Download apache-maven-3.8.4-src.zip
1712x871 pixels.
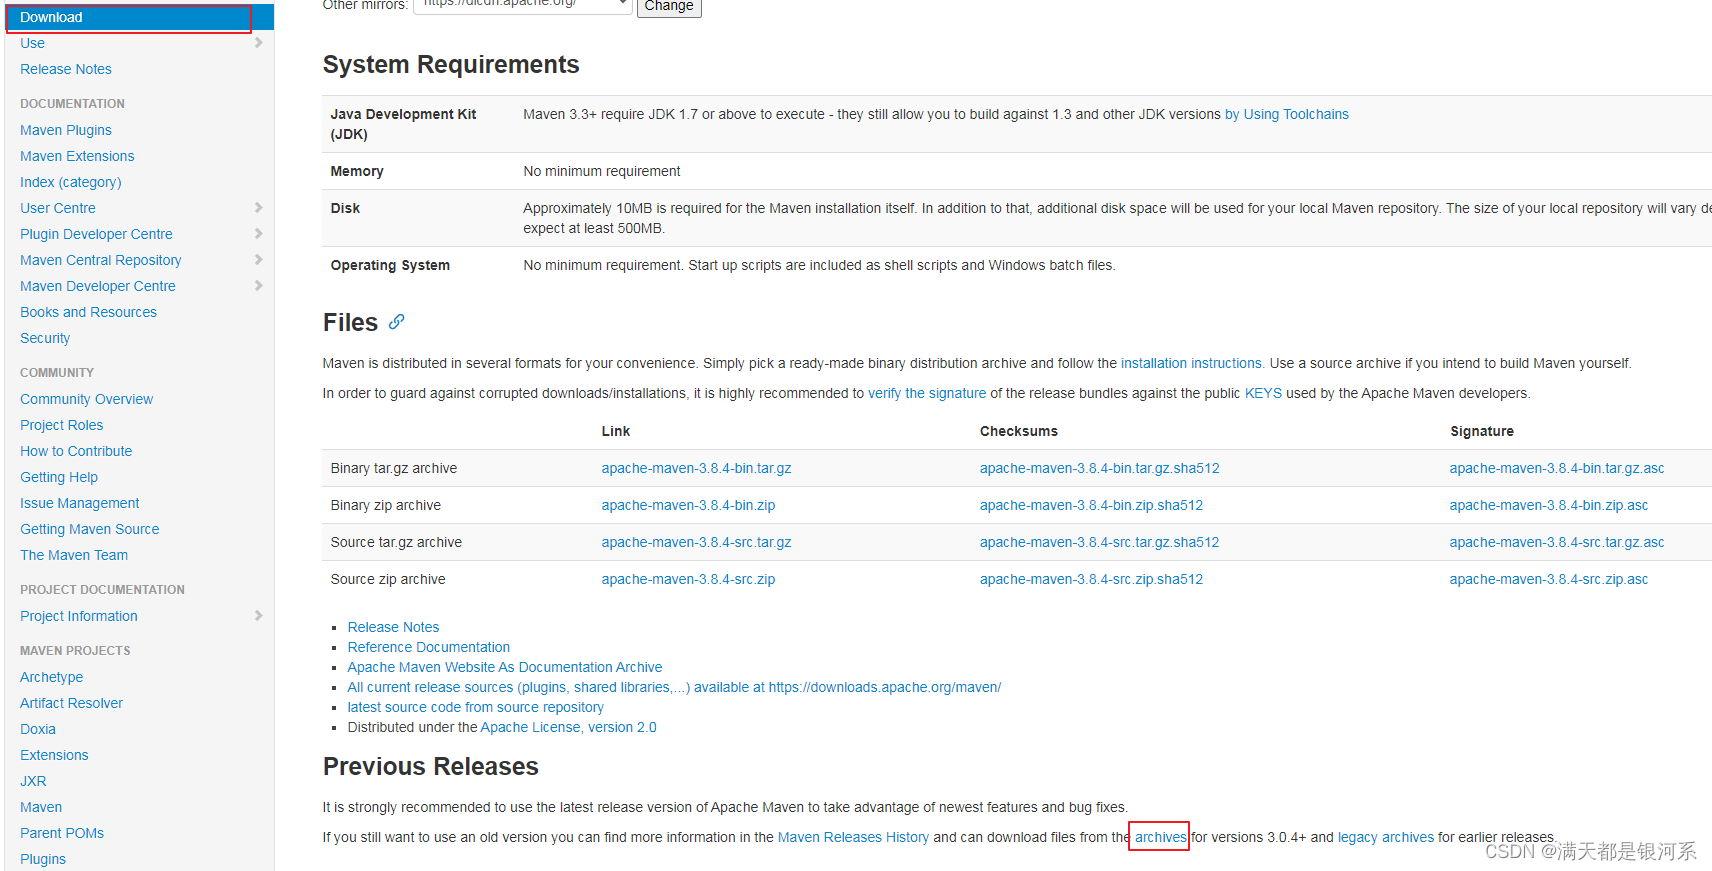(x=688, y=579)
